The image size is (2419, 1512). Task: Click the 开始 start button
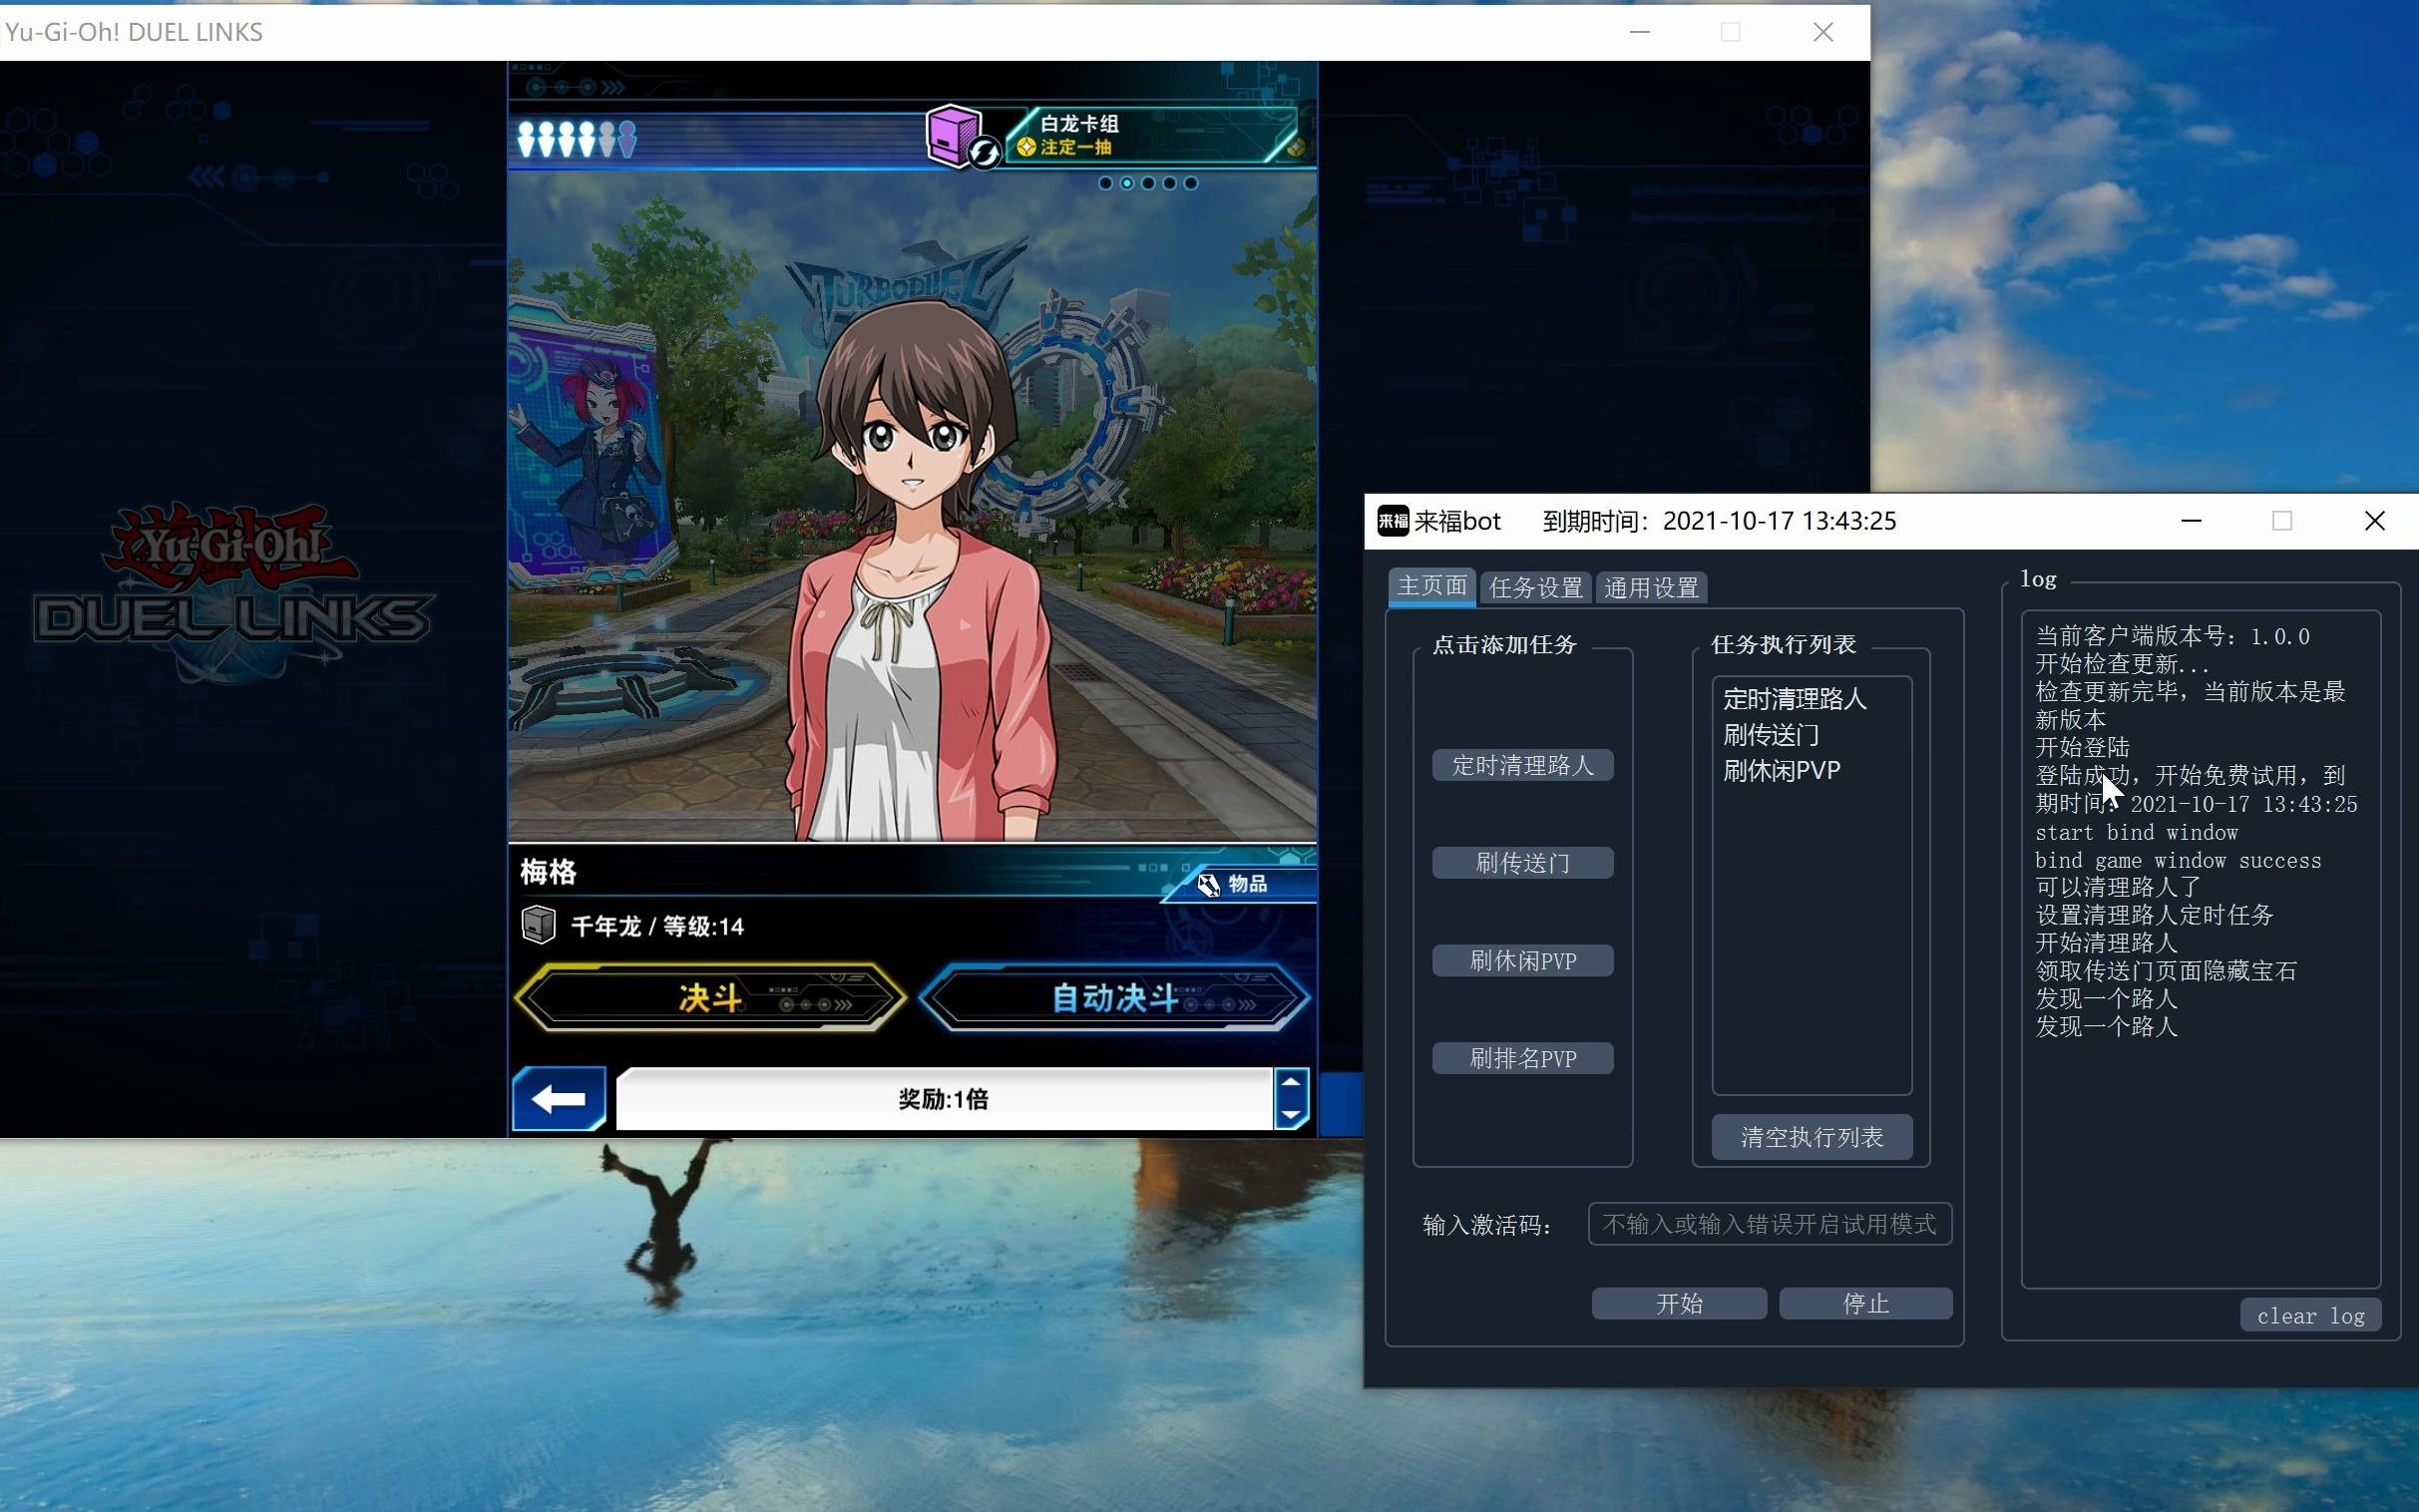[1679, 1304]
